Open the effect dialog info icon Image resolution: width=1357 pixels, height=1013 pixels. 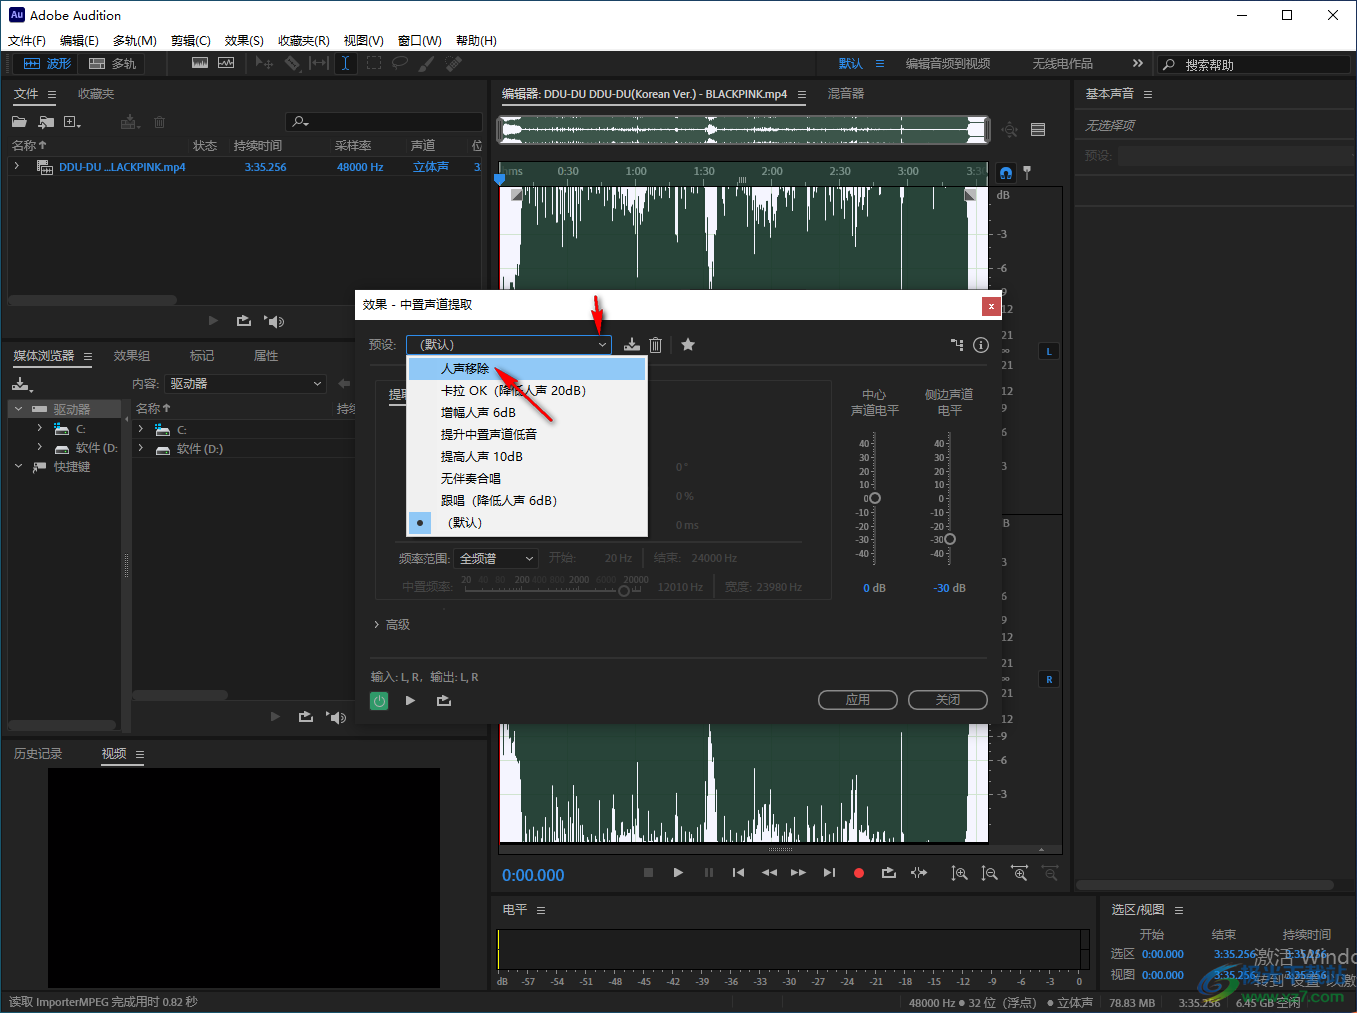click(x=981, y=345)
